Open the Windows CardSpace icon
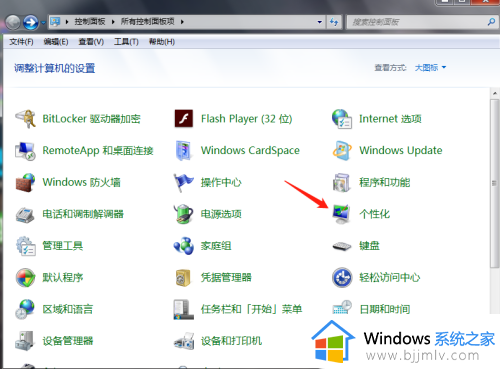This screenshot has width=500, height=369. coord(184,151)
